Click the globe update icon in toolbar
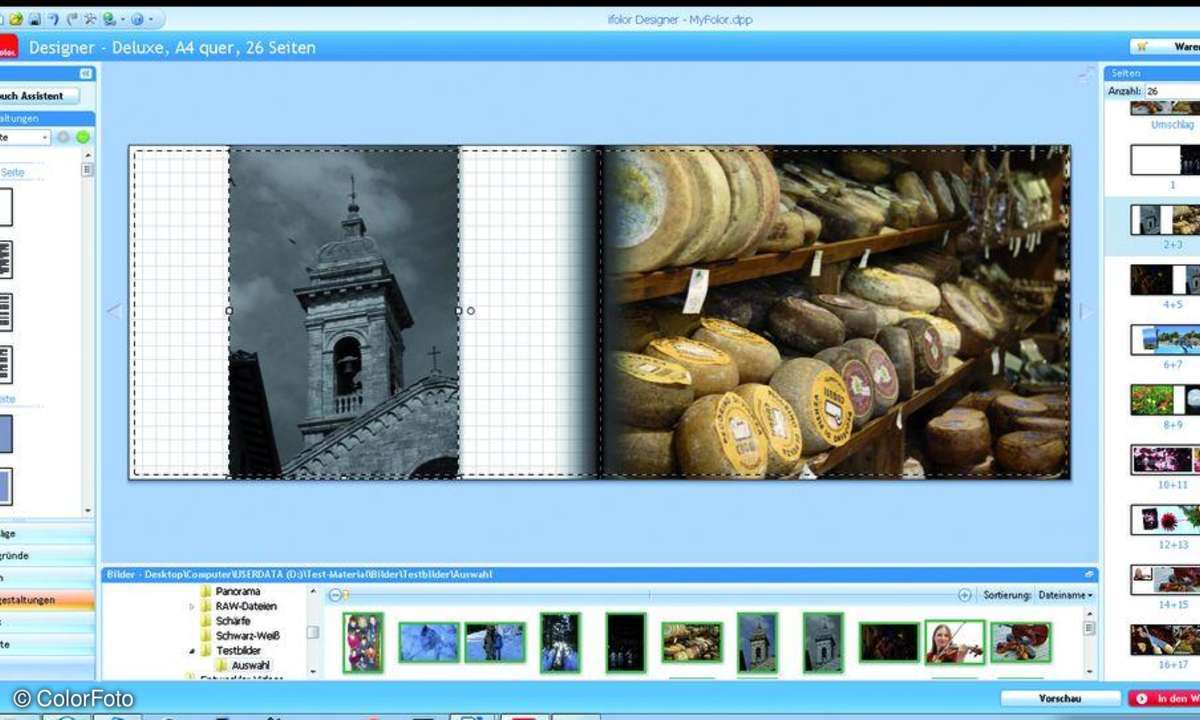1200x720 pixels. point(109,19)
